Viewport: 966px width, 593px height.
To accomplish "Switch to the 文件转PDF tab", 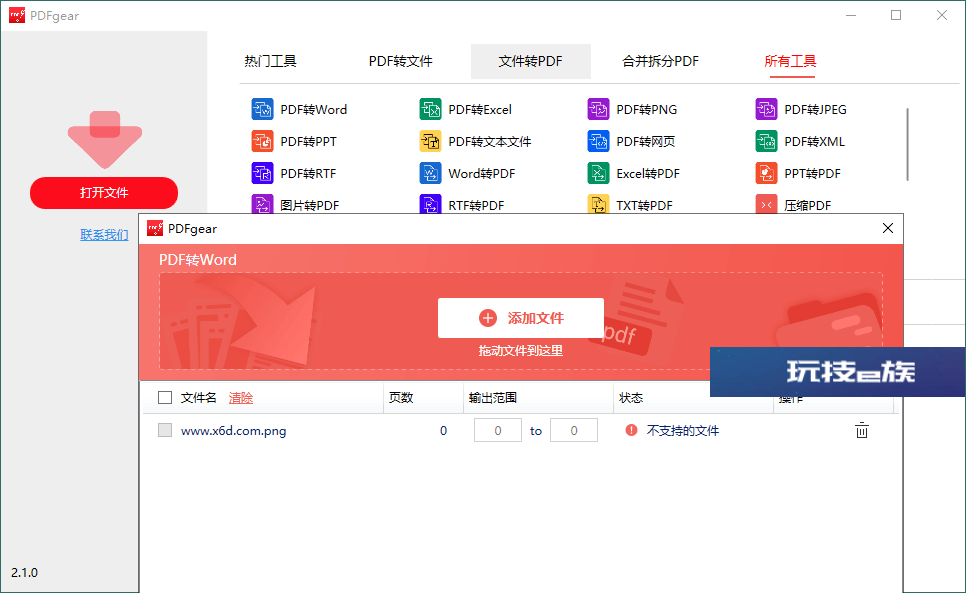I will [530, 61].
